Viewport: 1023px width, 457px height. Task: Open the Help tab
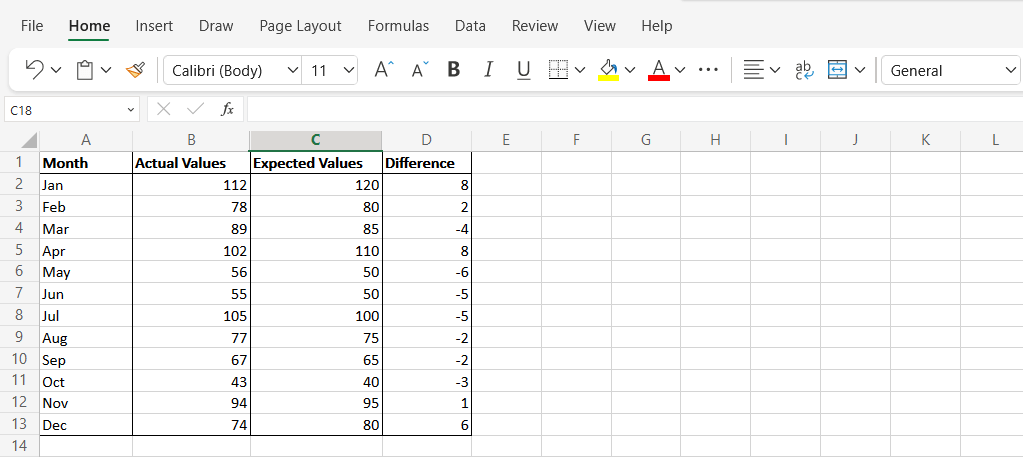pyautogui.click(x=656, y=26)
